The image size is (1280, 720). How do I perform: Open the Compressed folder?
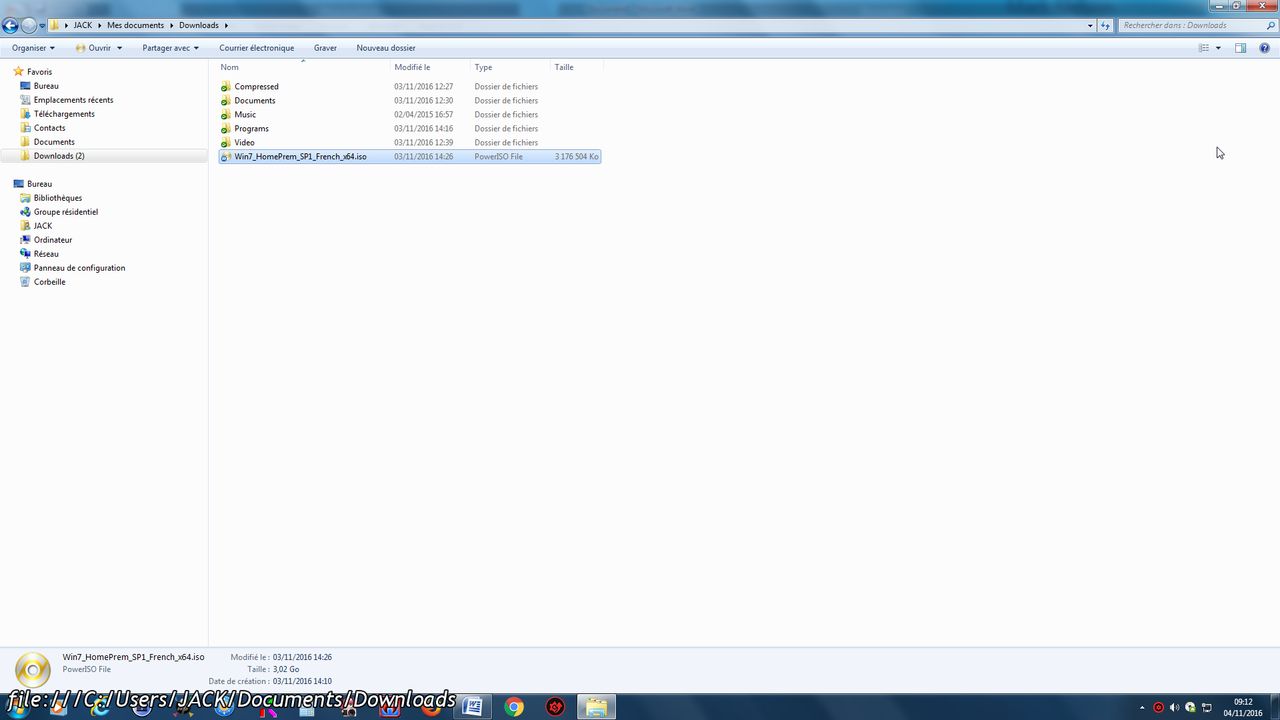click(256, 86)
